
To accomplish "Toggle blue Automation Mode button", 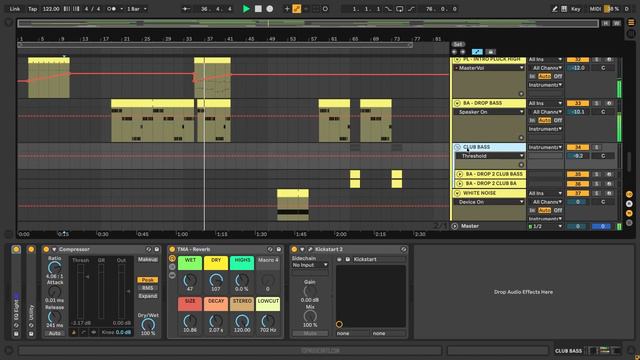I will [477, 52].
